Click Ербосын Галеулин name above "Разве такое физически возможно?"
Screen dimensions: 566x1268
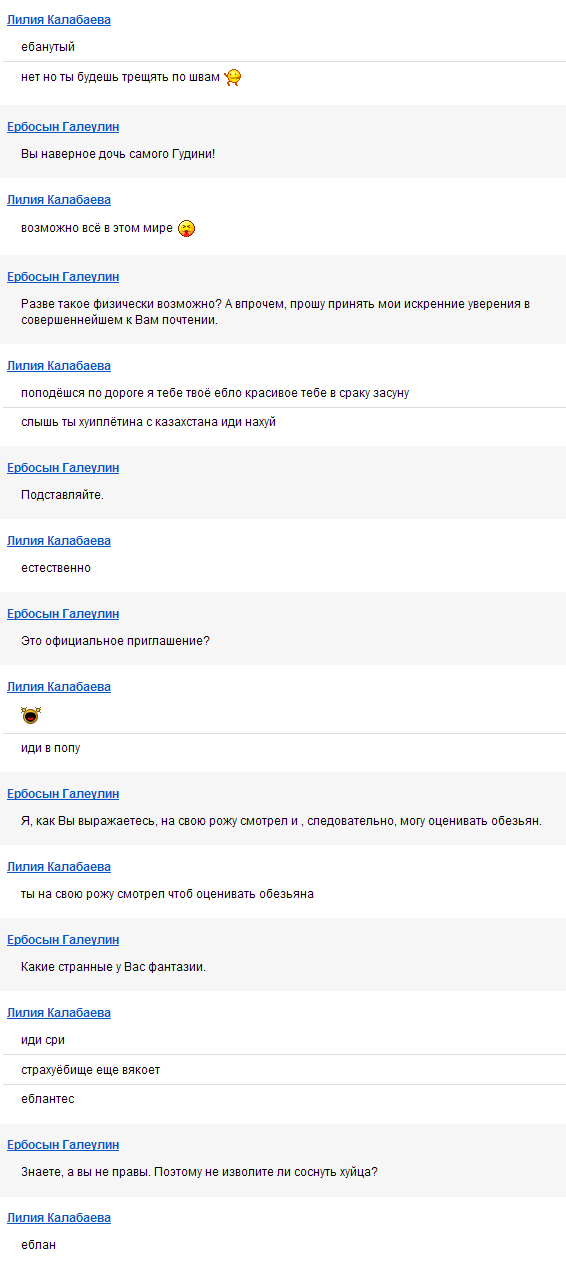(63, 277)
